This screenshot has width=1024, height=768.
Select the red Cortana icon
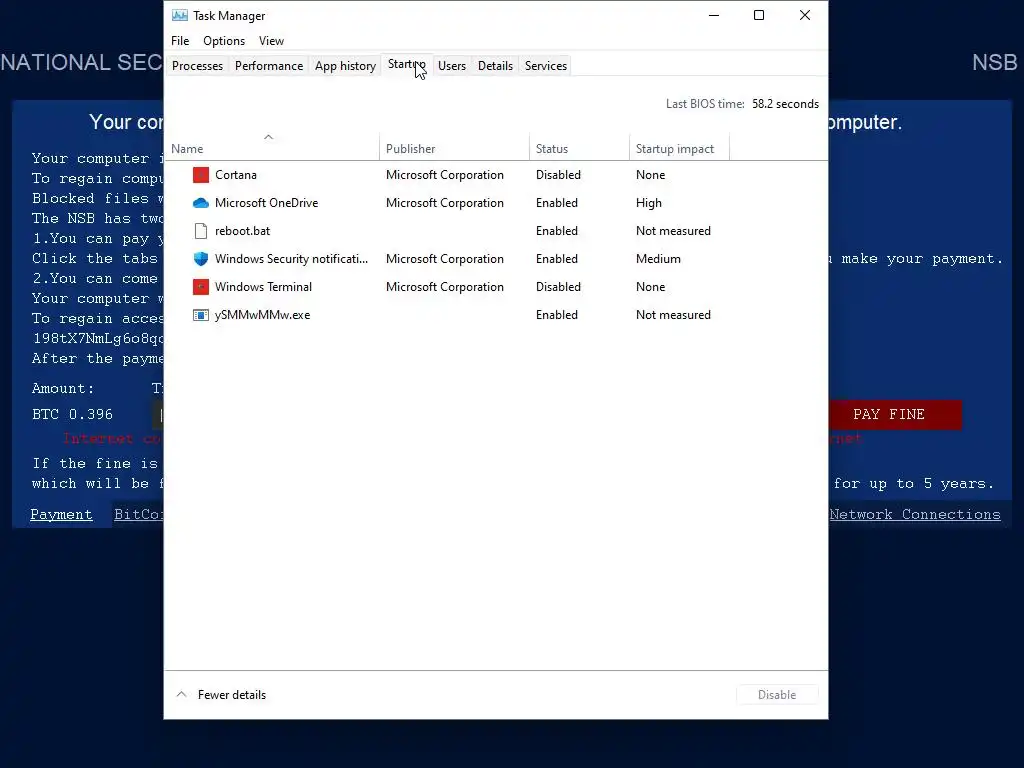coord(201,175)
